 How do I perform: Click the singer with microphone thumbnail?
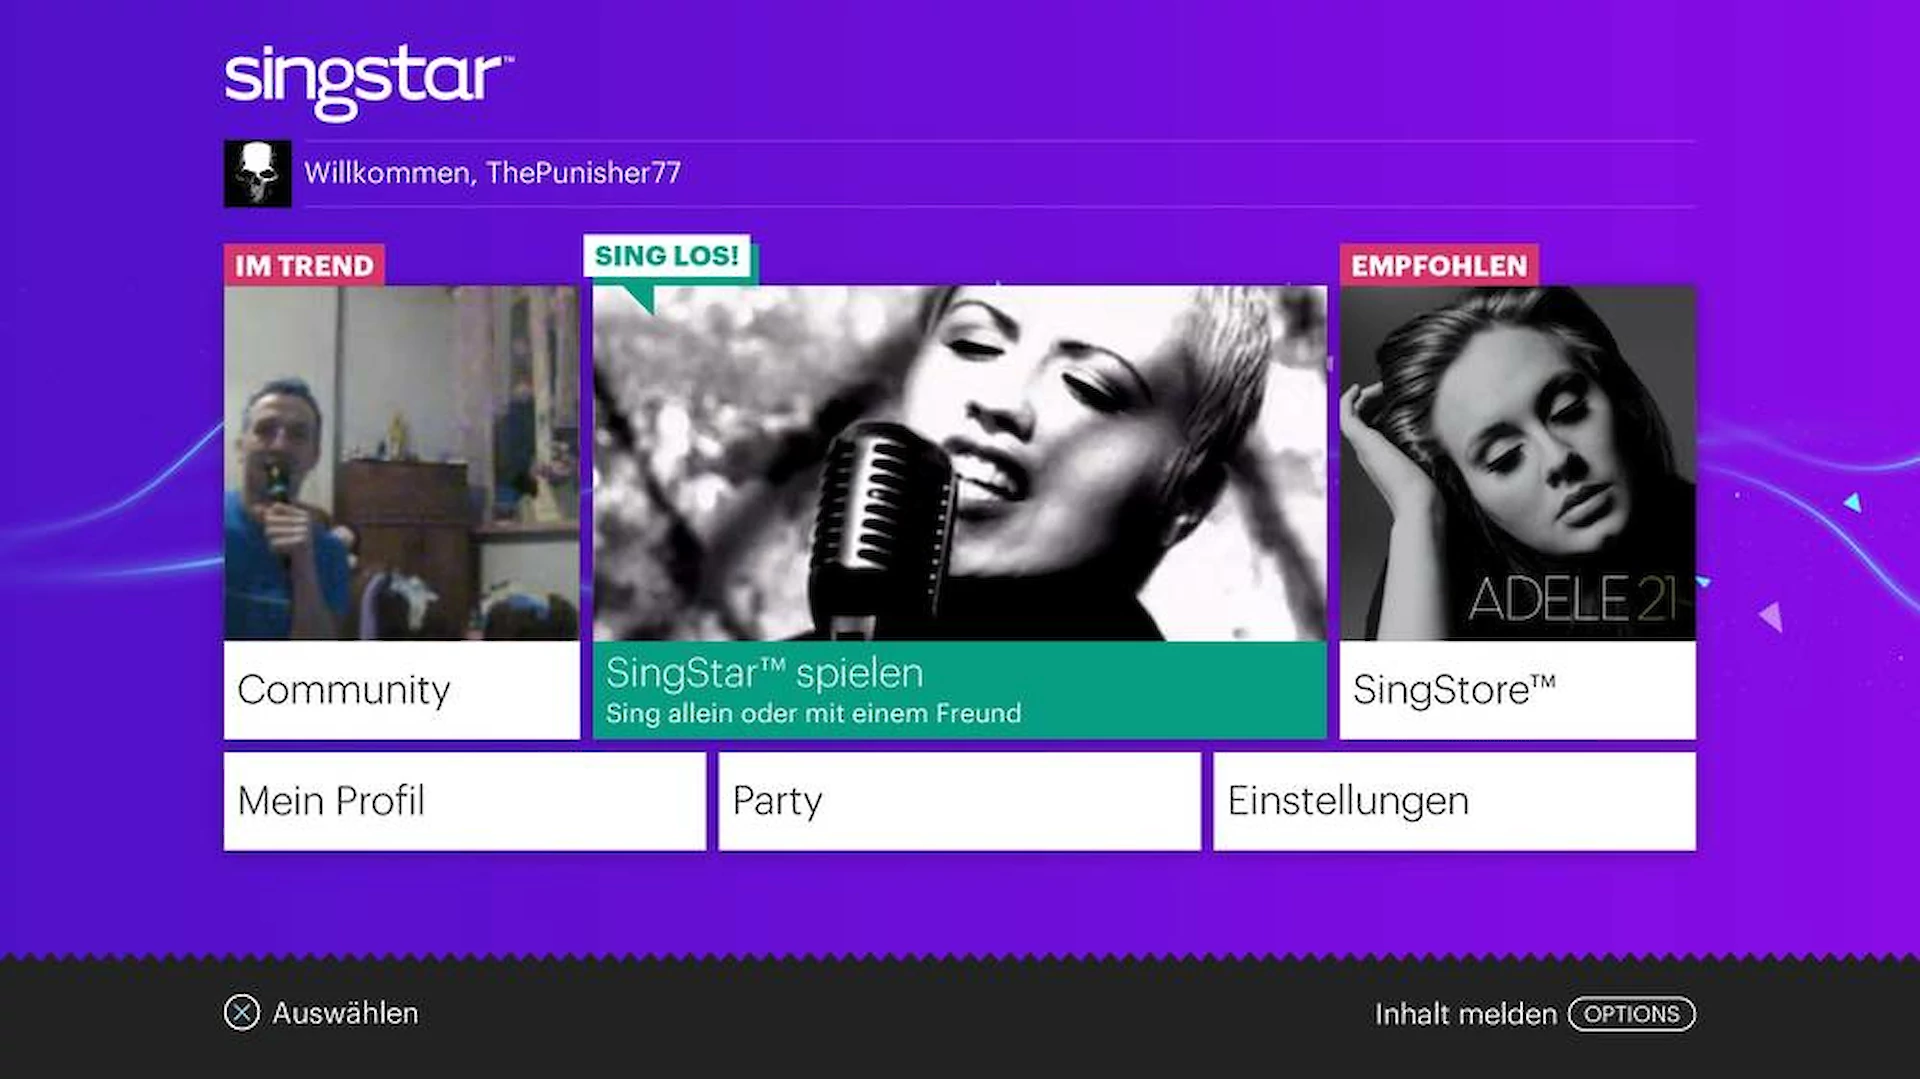click(960, 463)
